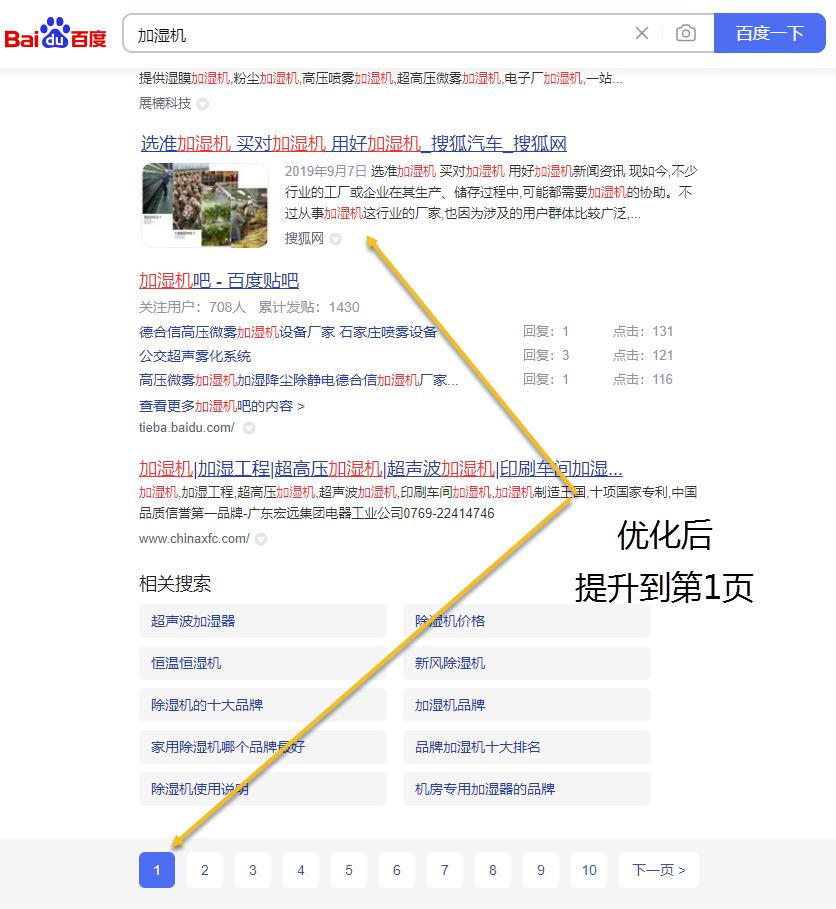Image resolution: width=836 pixels, height=909 pixels.
Task: Click the badge icon next to 搜狐网
Action: point(335,239)
